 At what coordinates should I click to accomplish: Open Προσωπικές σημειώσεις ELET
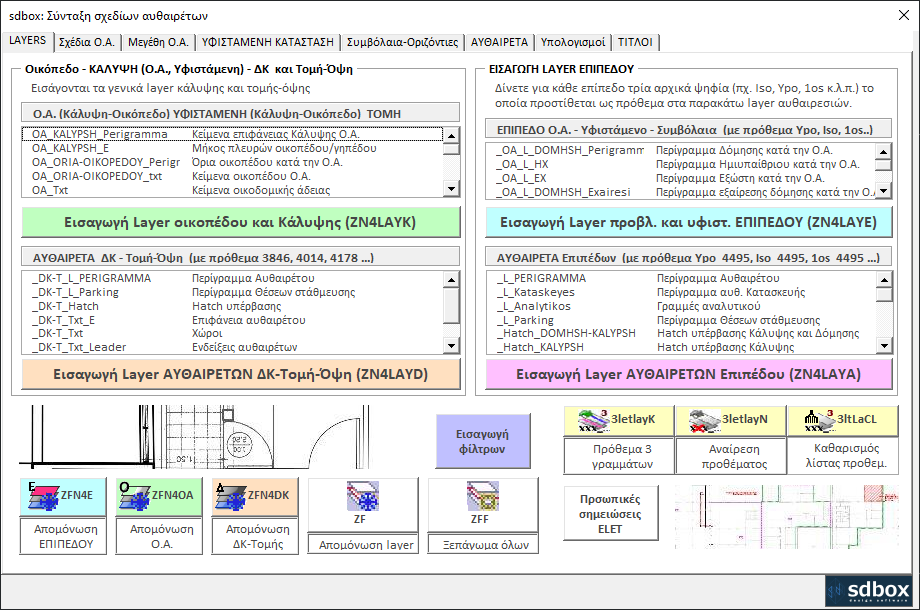(610, 514)
